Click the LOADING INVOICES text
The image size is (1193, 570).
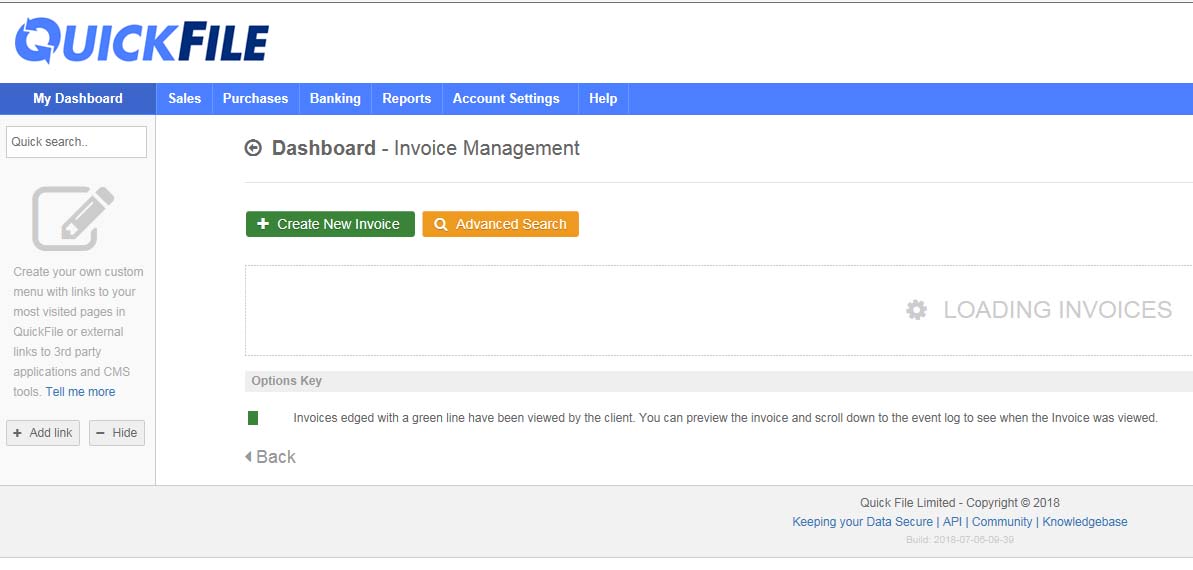(x=1058, y=310)
